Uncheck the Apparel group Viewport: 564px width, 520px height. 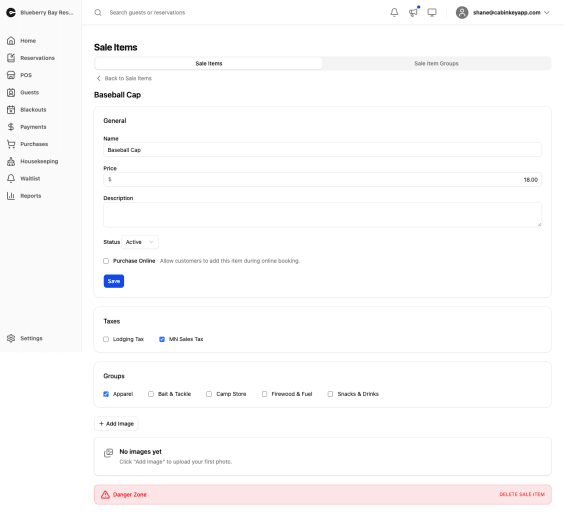click(106, 394)
